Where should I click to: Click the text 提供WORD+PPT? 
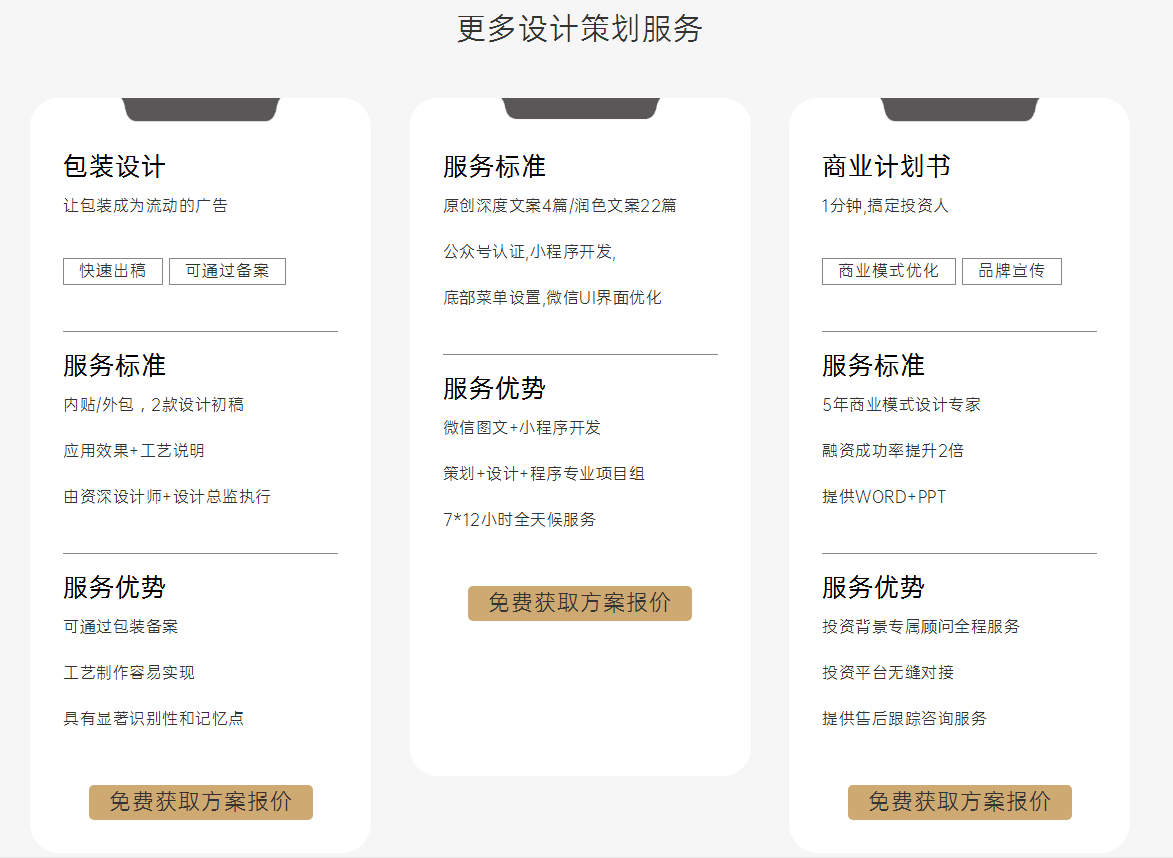(x=884, y=496)
